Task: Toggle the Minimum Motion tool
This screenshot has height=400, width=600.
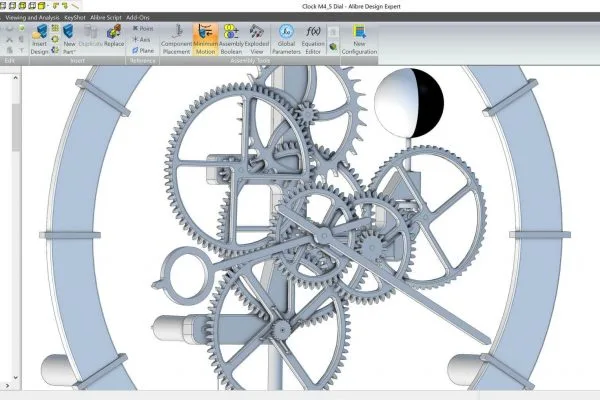Action: (205, 39)
